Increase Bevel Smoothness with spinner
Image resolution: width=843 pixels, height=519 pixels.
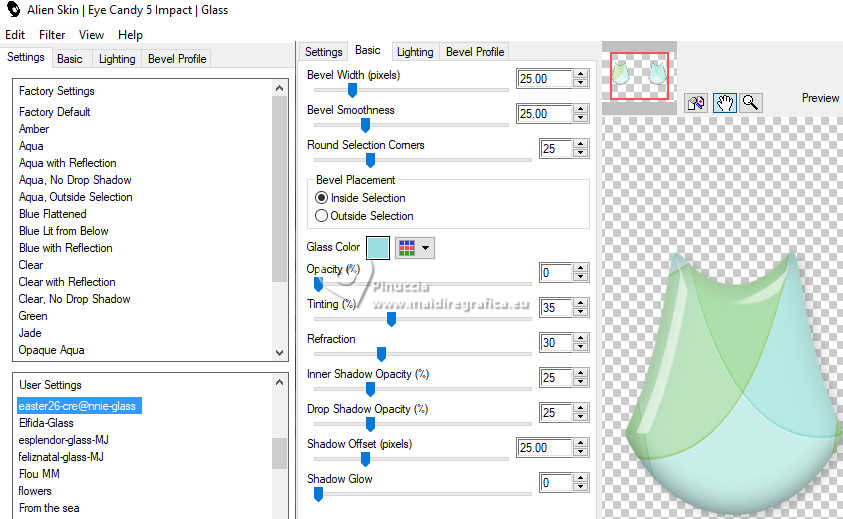[x=580, y=109]
